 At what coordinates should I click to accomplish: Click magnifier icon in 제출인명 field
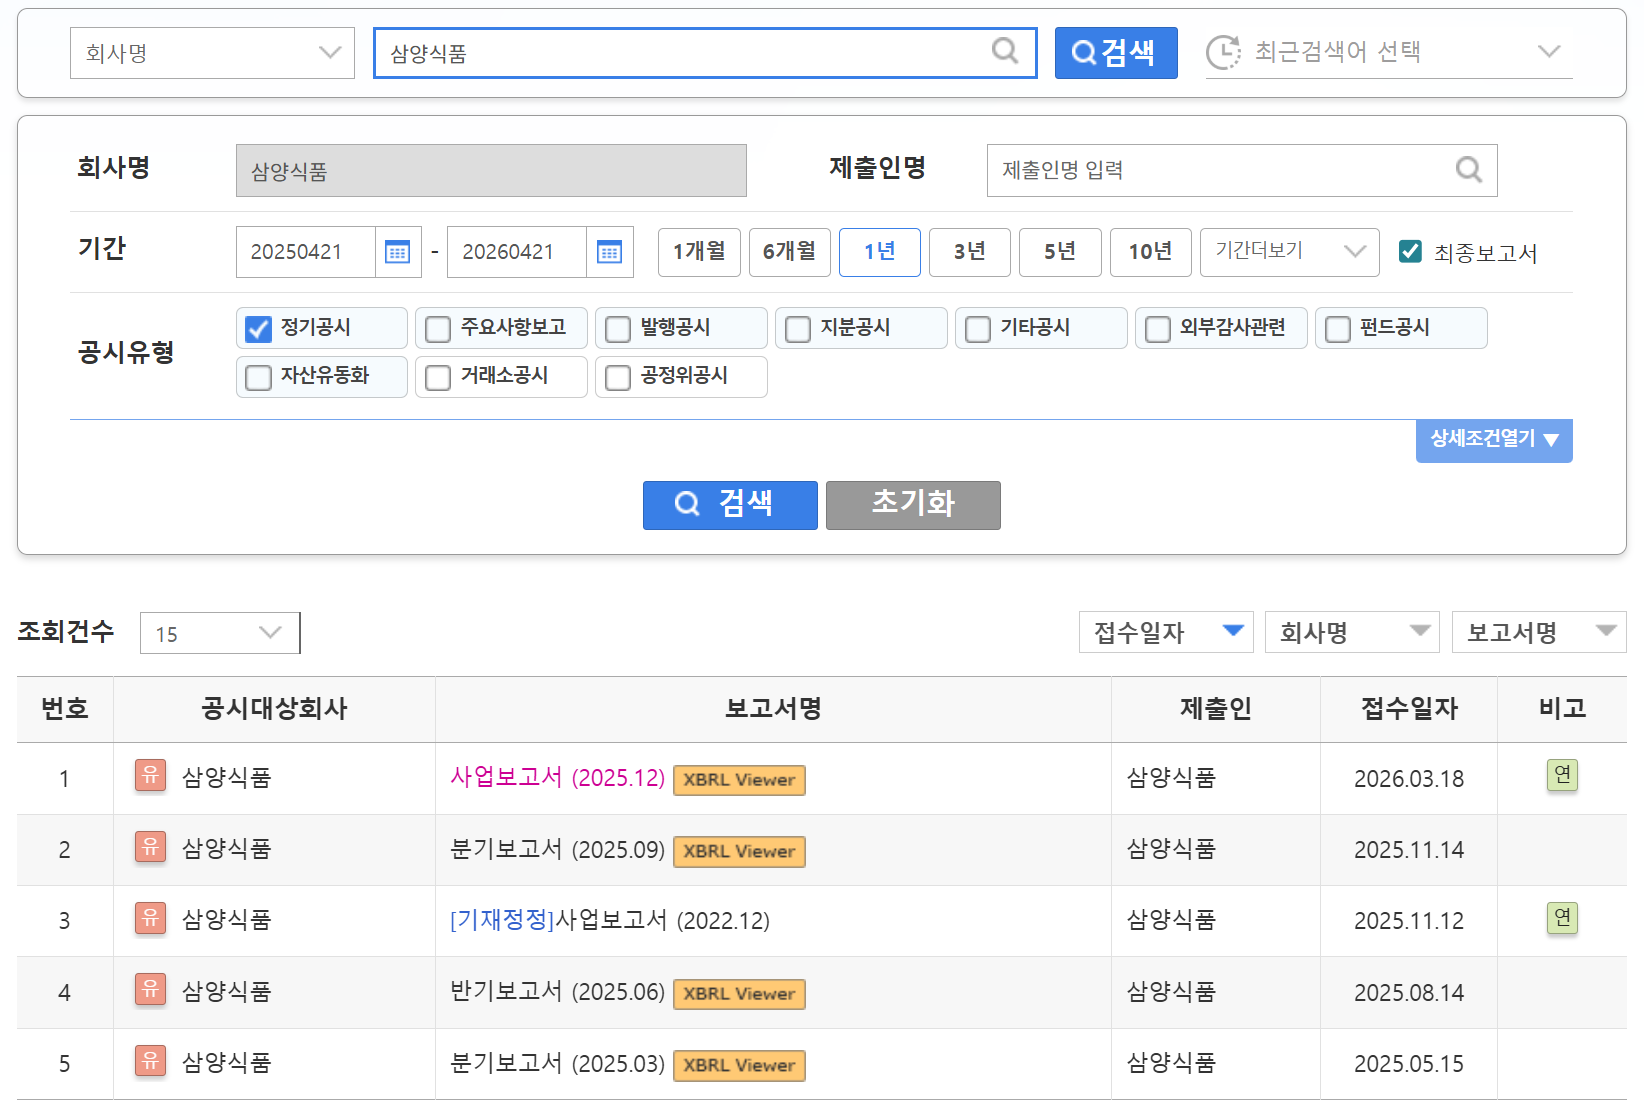(x=1468, y=169)
